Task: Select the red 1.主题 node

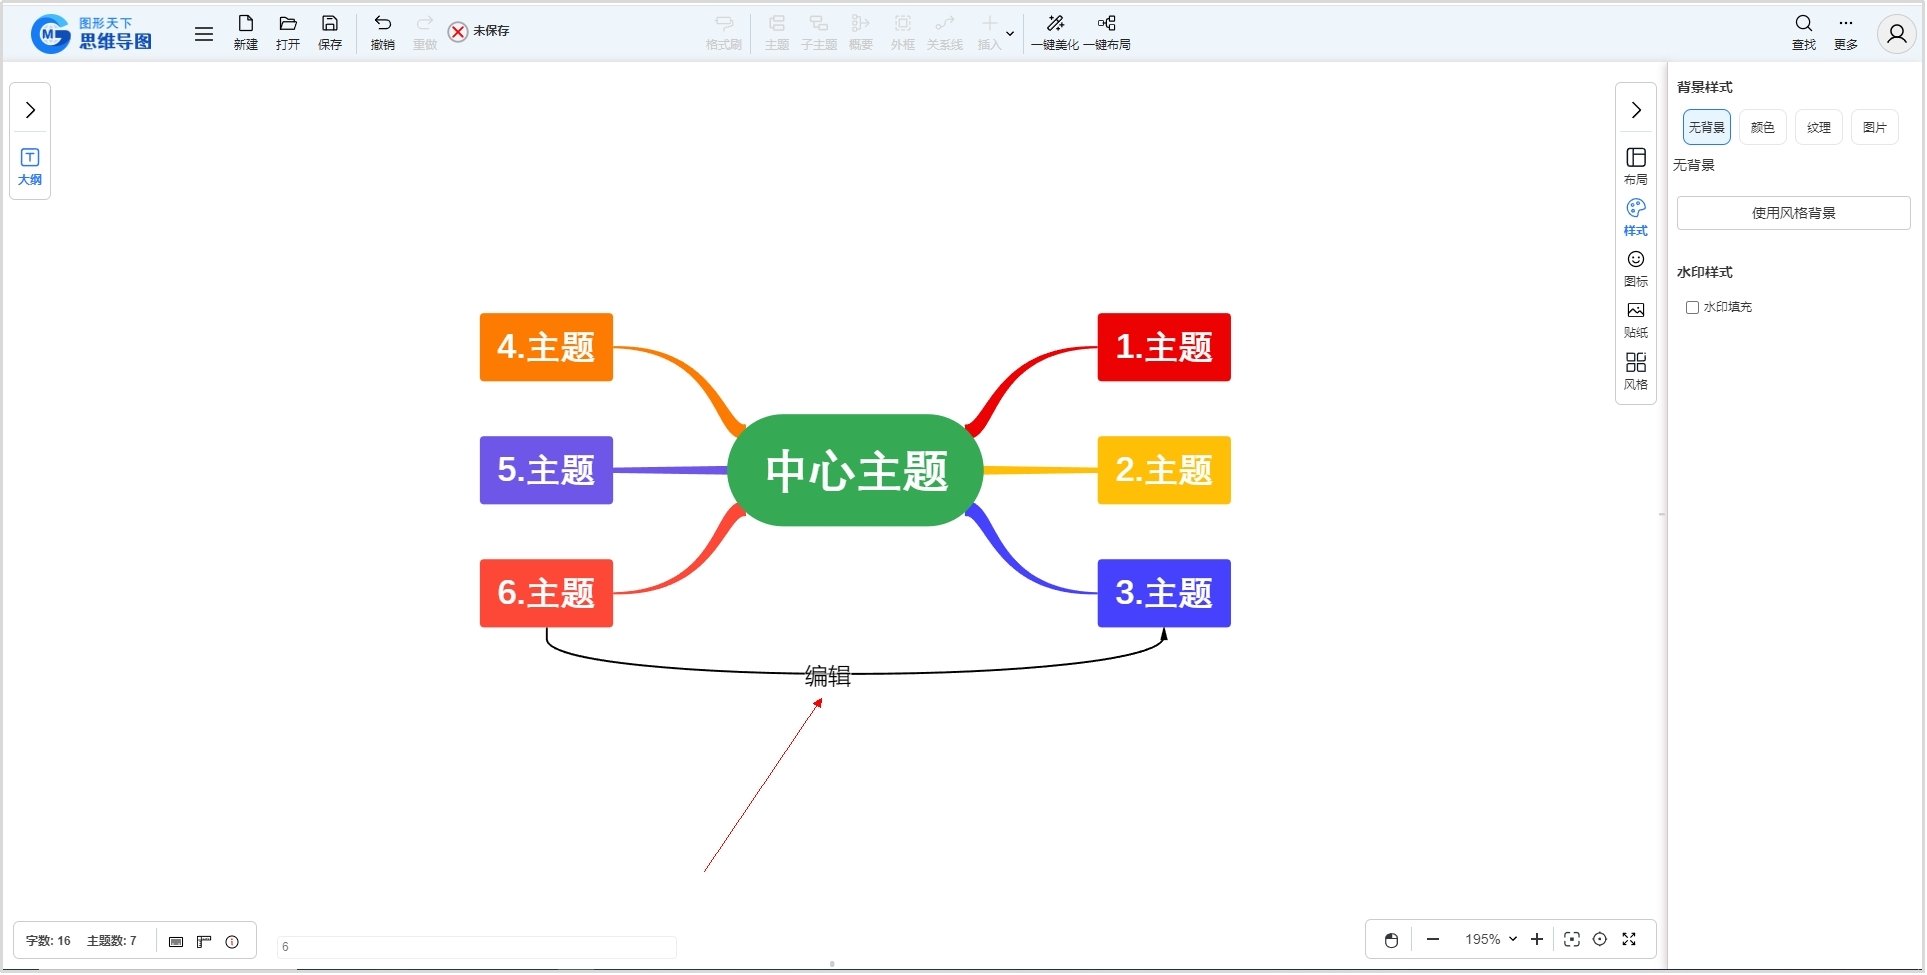Action: pos(1164,347)
